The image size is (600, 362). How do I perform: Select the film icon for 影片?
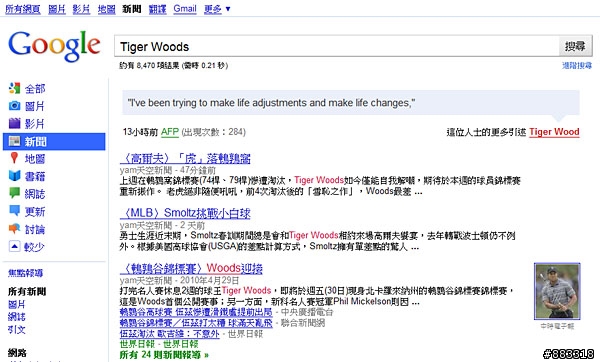tap(15, 123)
